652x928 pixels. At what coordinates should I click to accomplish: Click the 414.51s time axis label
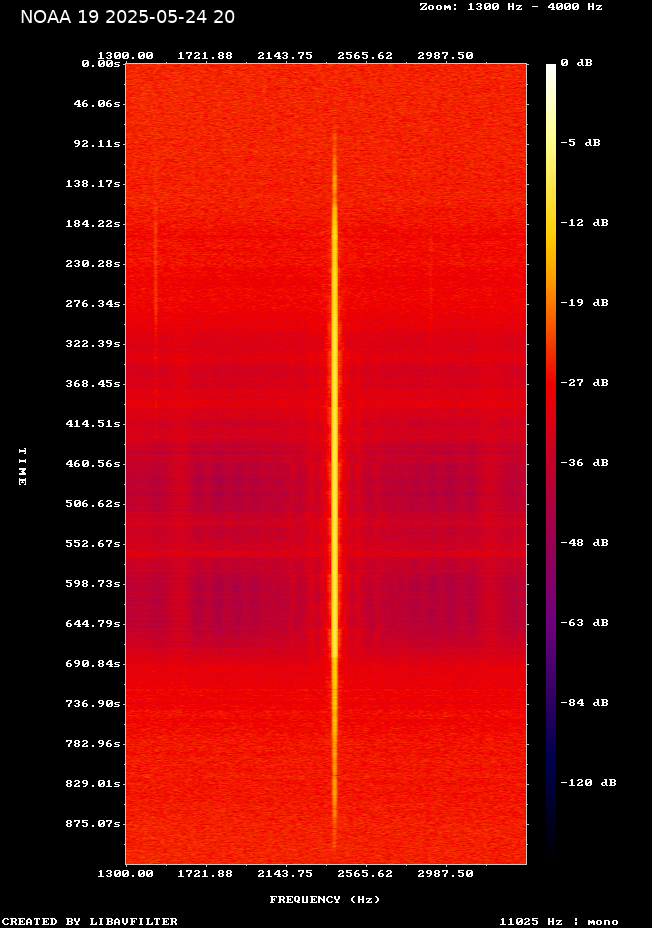pyautogui.click(x=93, y=424)
